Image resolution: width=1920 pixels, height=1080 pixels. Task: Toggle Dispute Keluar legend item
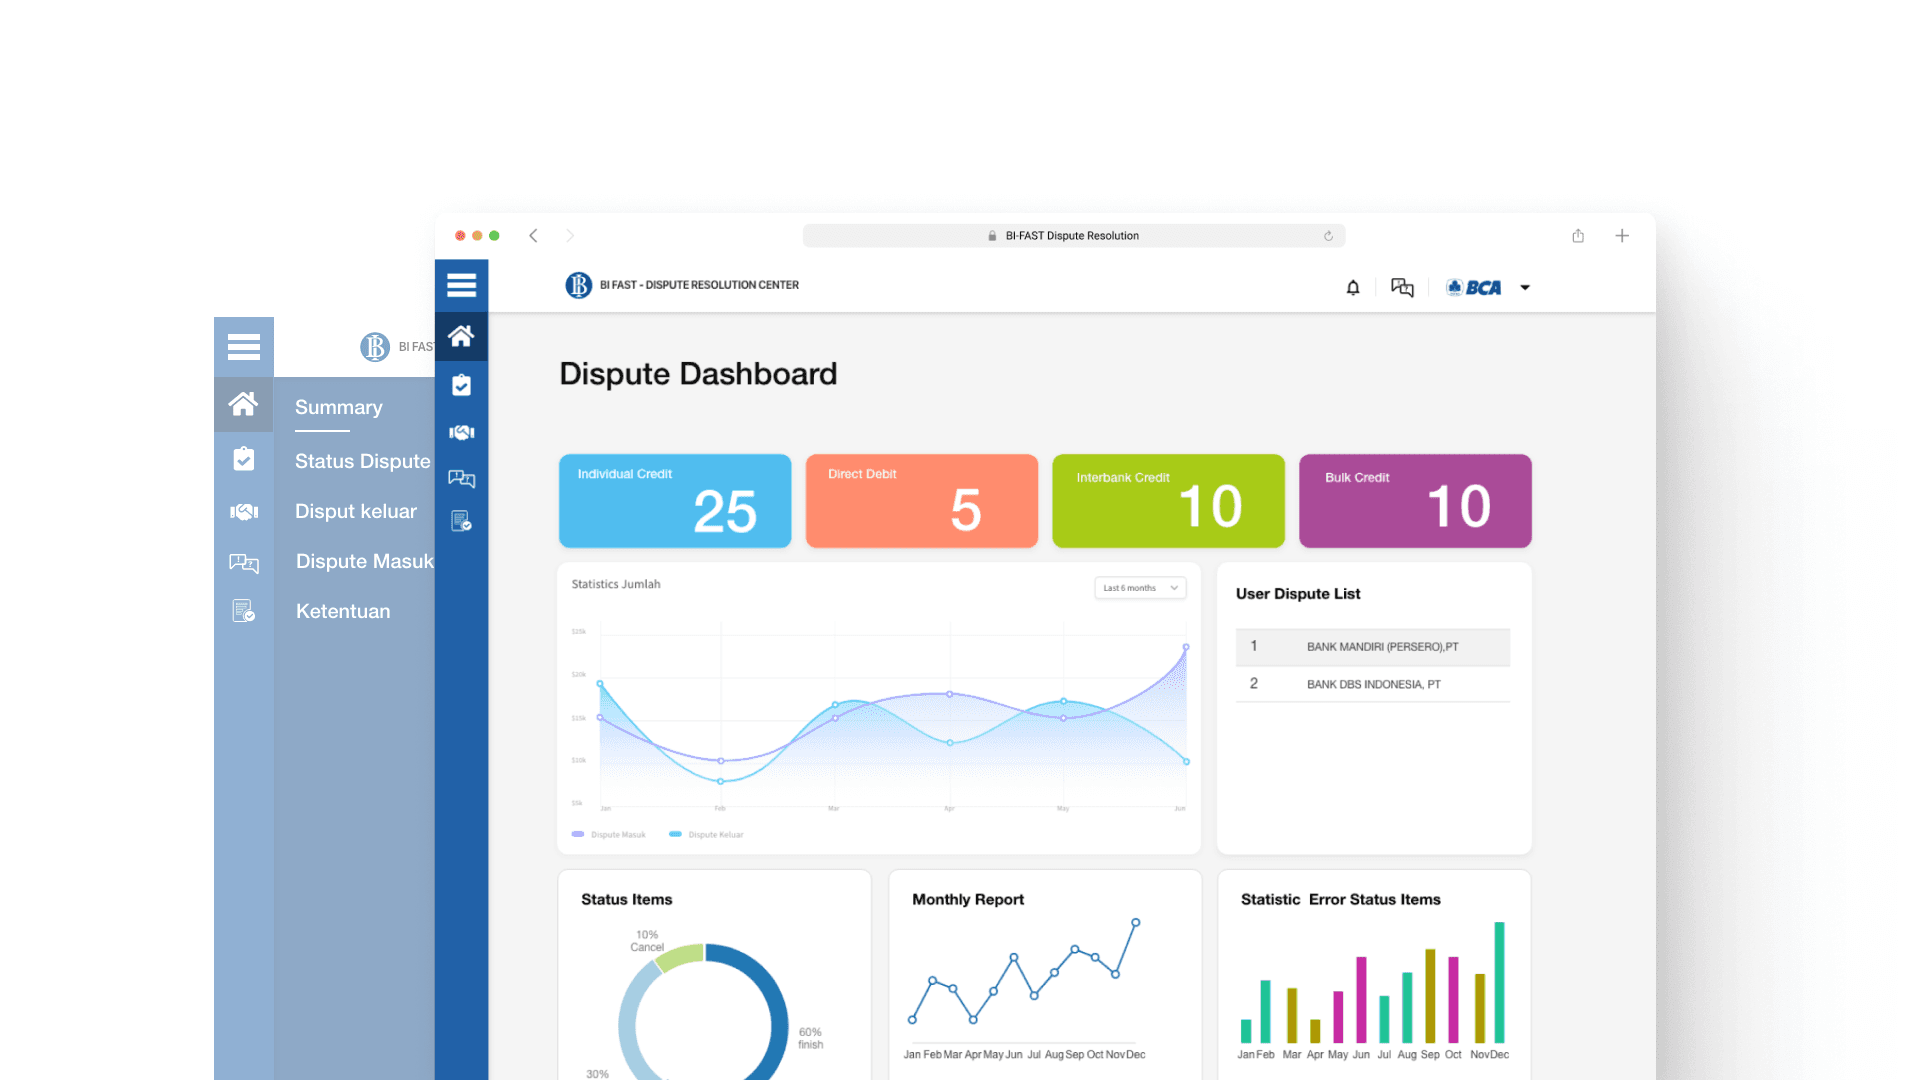[706, 834]
